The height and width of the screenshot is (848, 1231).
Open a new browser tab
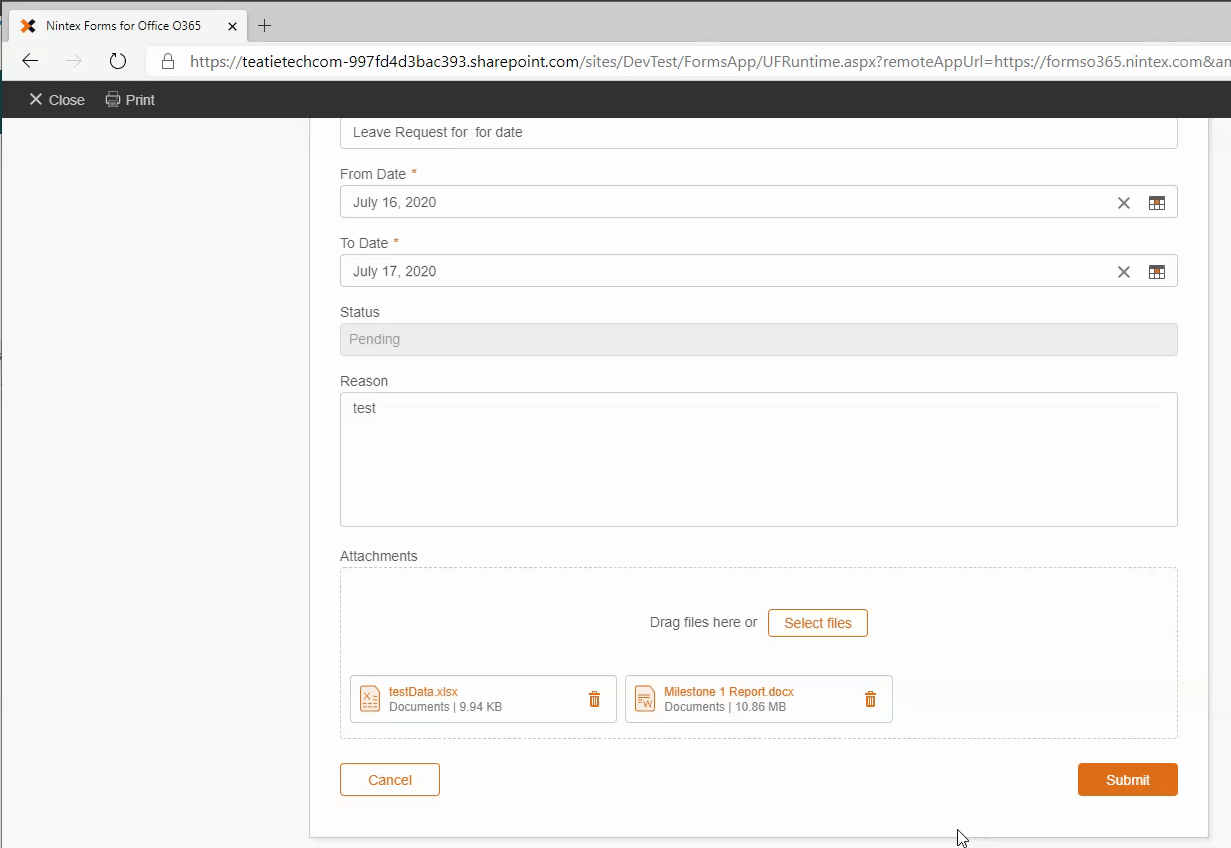point(265,26)
